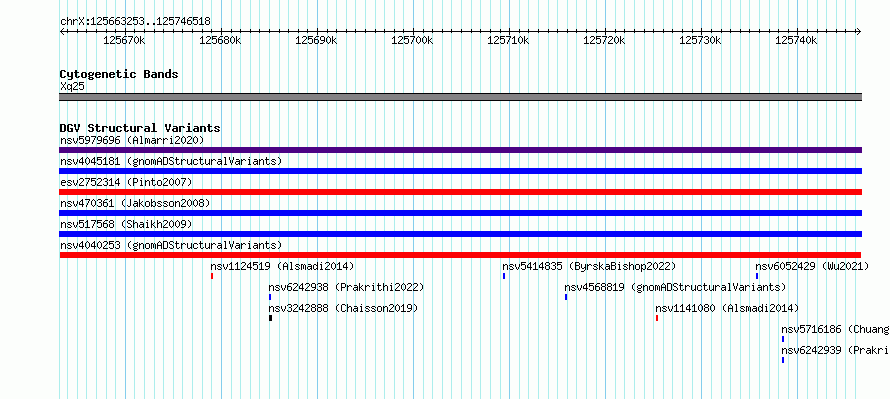Click the 125730k ruler tick label
Viewport: 890px width, 399px height.
[x=700, y=40]
